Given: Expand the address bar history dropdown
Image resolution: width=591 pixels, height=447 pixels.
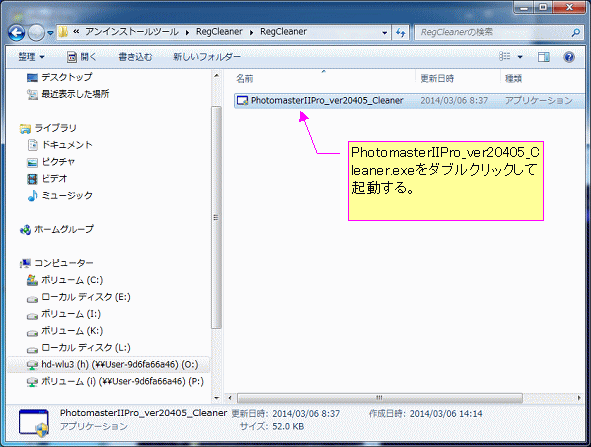Looking at the screenshot, I should click(x=384, y=33).
